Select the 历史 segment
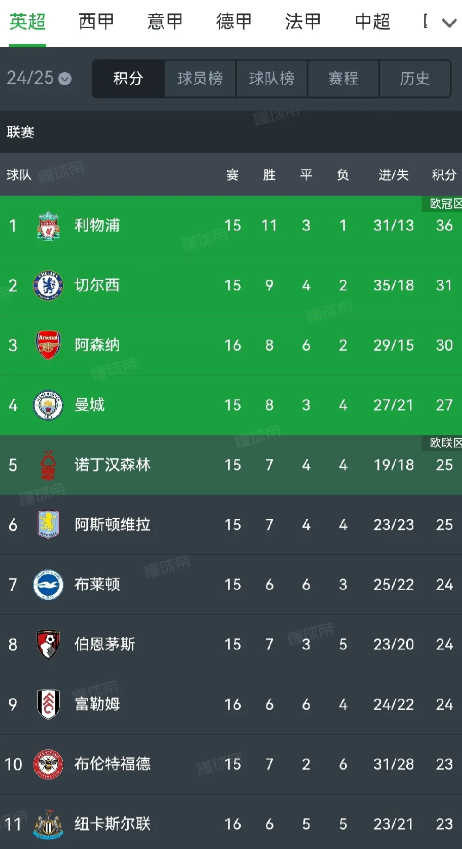 [x=415, y=79]
